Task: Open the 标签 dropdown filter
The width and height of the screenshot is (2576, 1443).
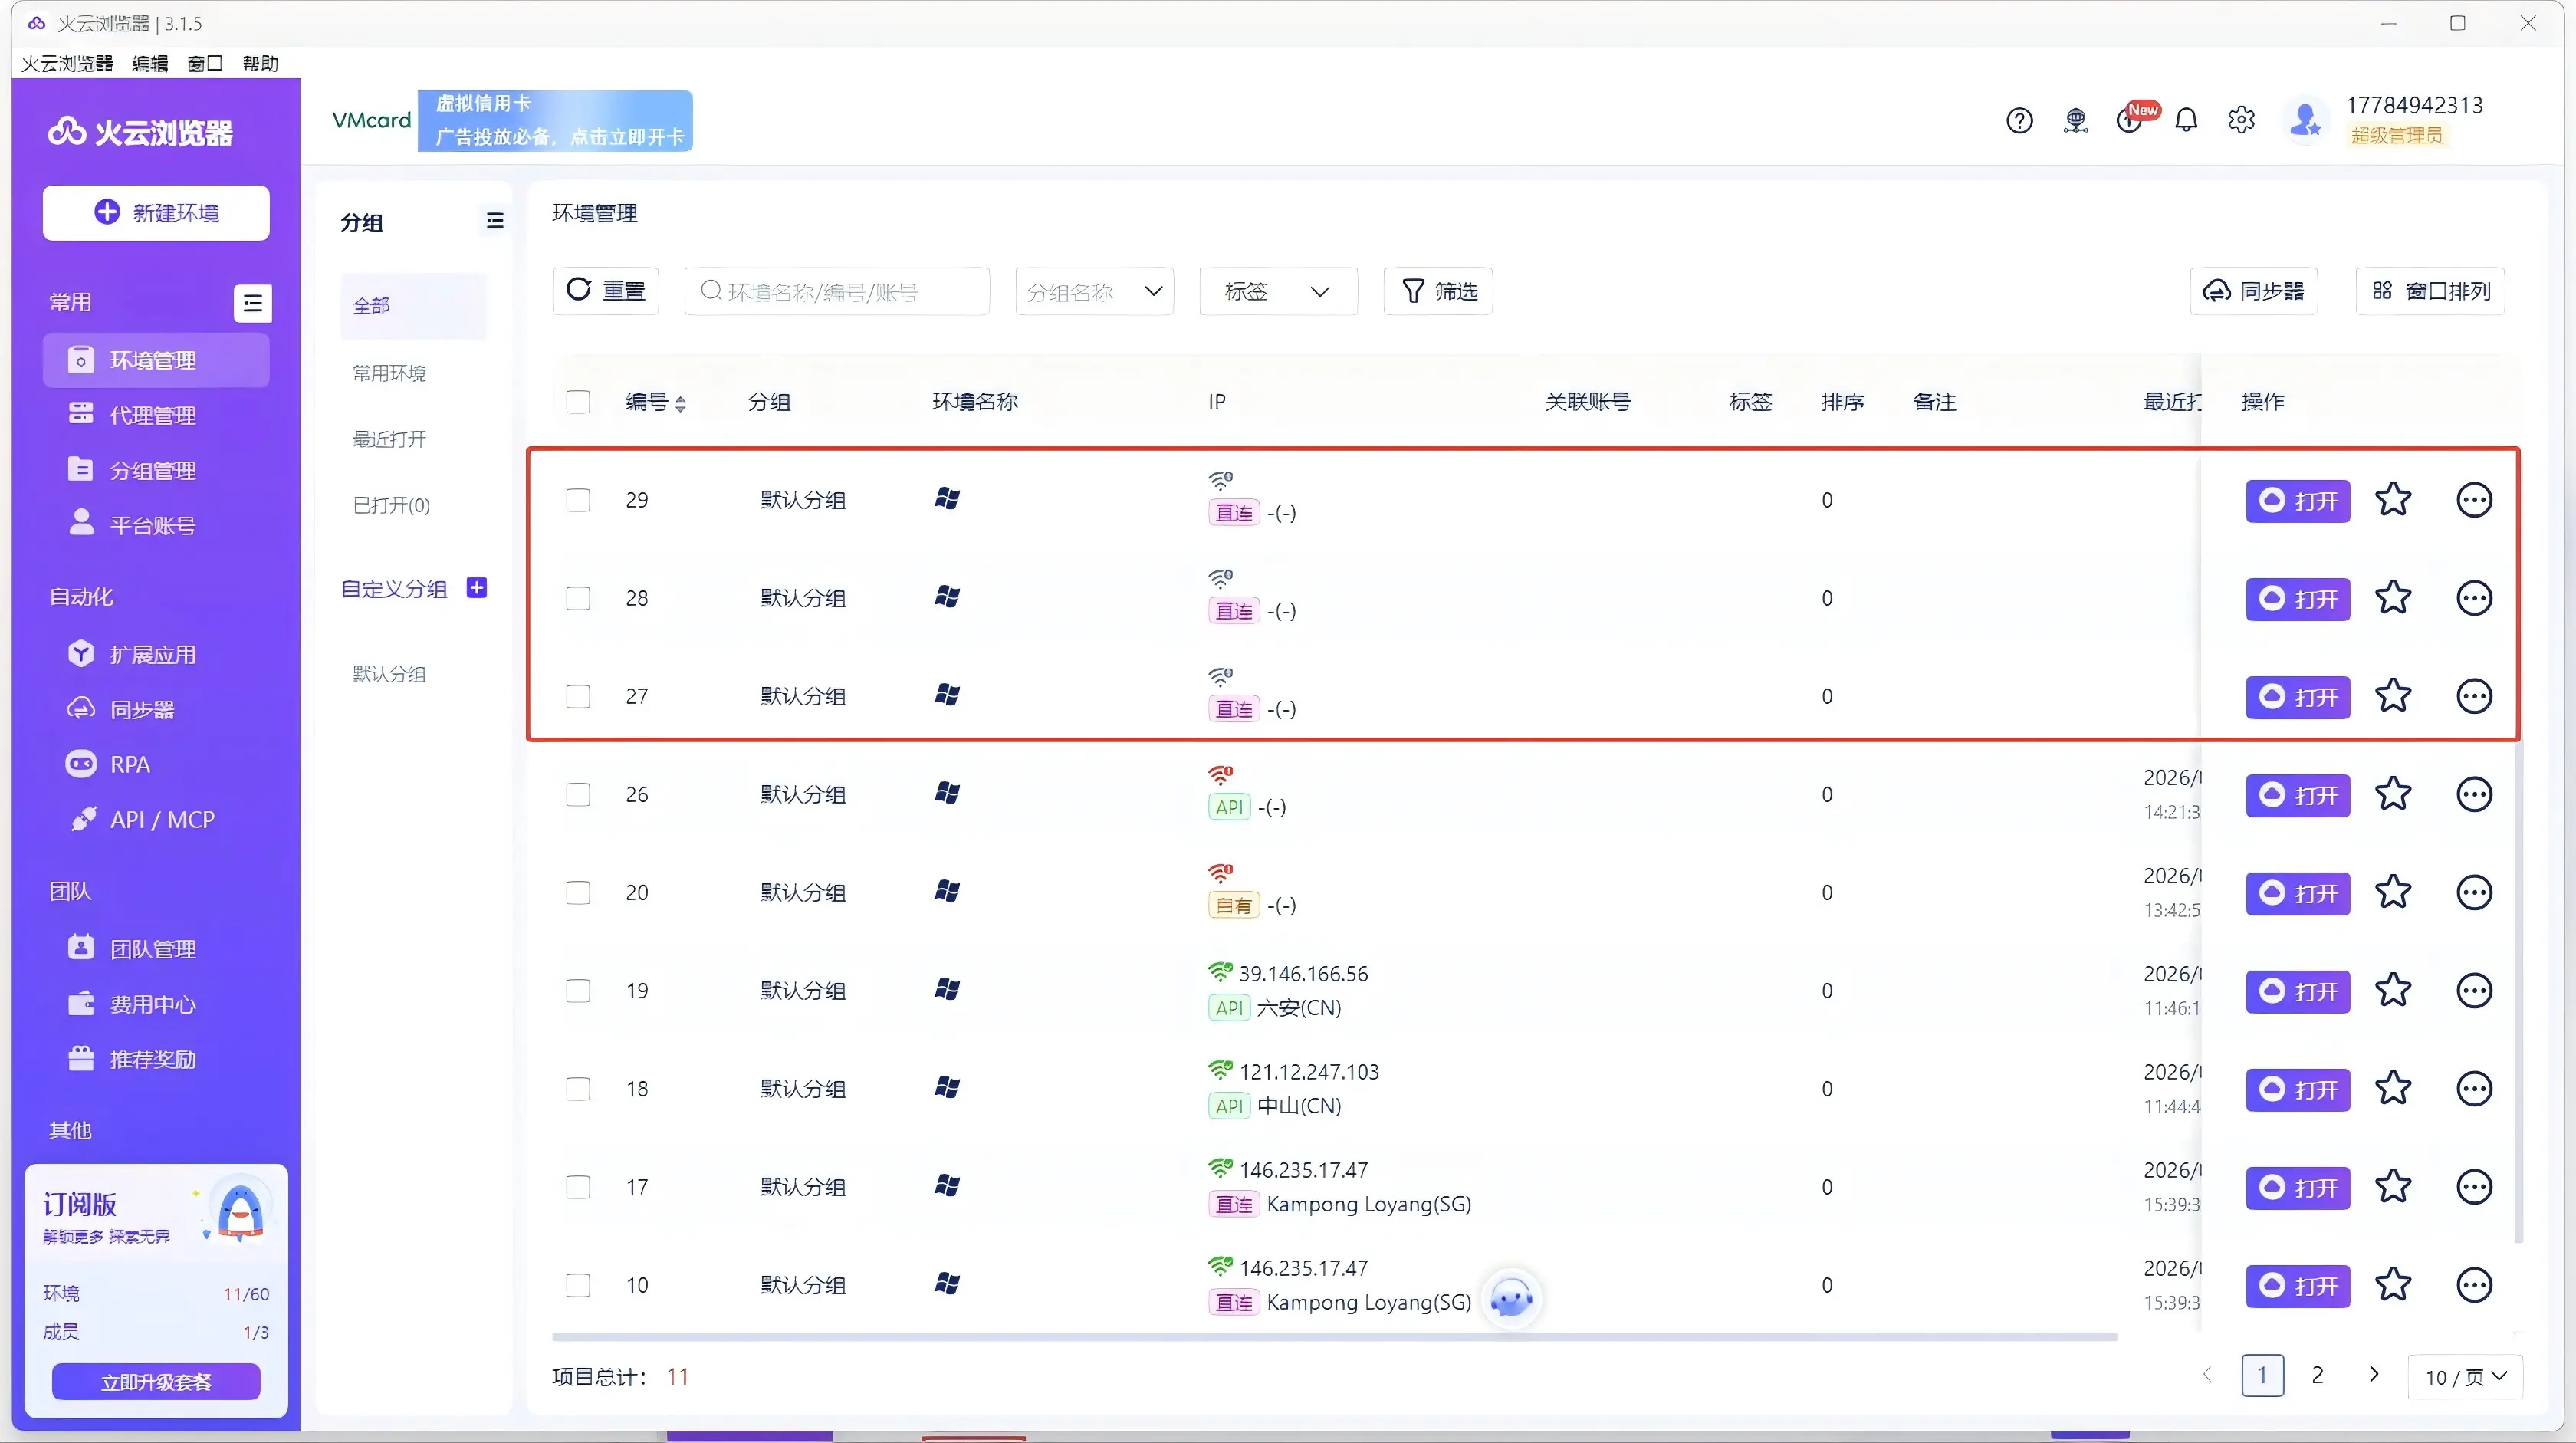Action: [x=1278, y=291]
